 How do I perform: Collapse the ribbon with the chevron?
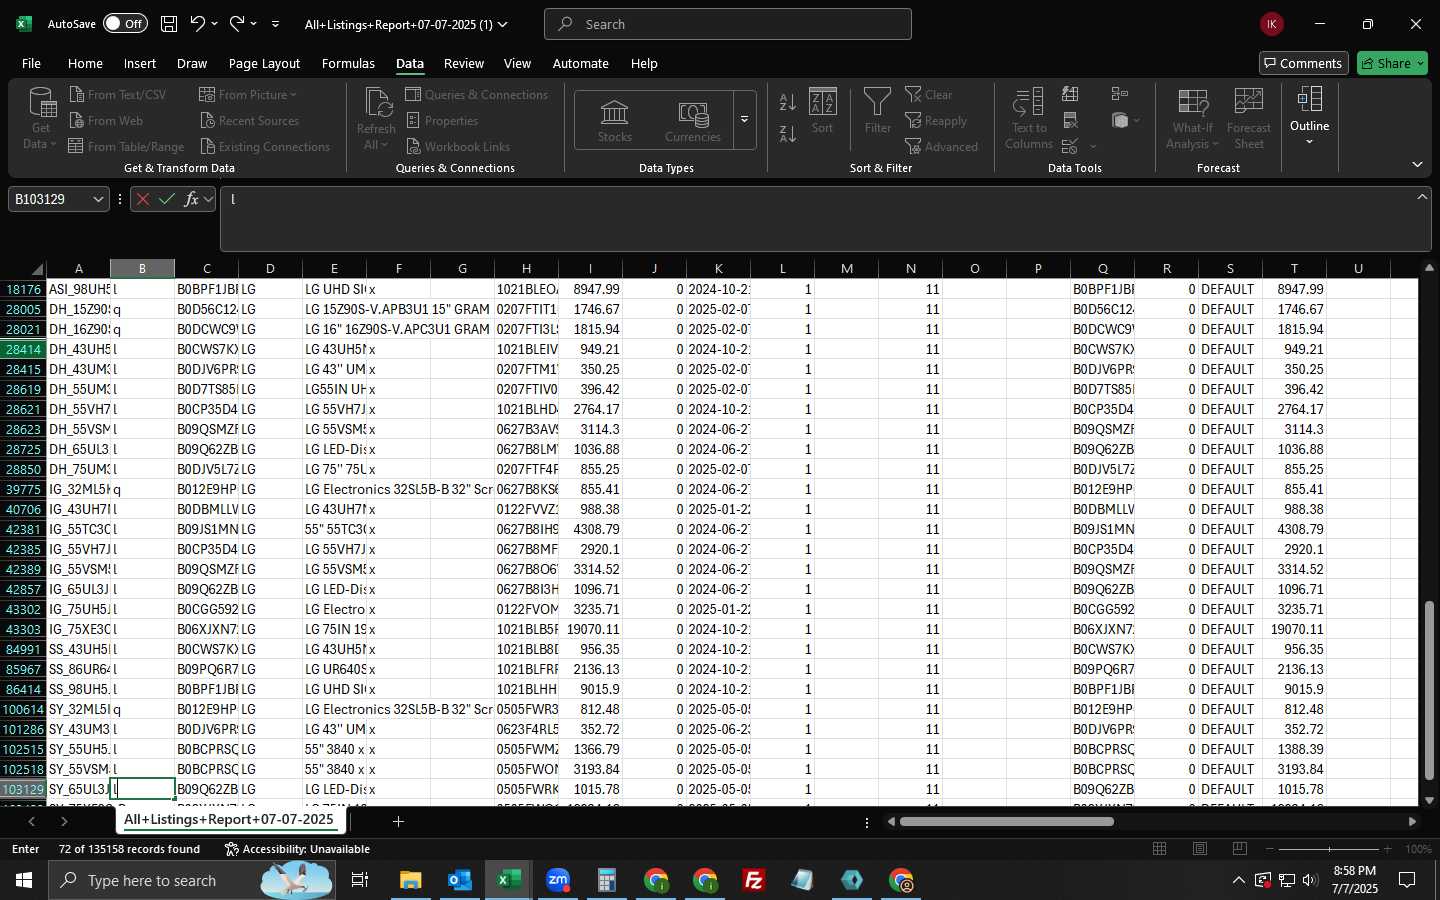(1417, 164)
